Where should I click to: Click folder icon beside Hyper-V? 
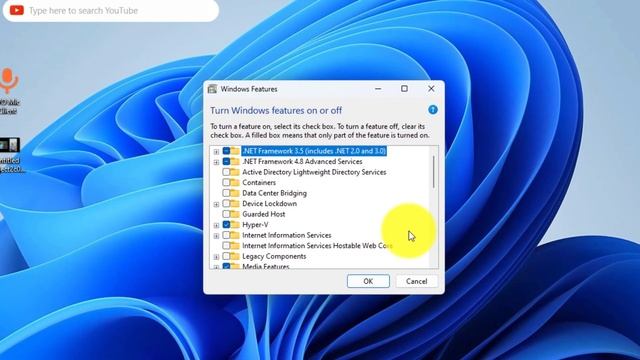tap(235, 224)
